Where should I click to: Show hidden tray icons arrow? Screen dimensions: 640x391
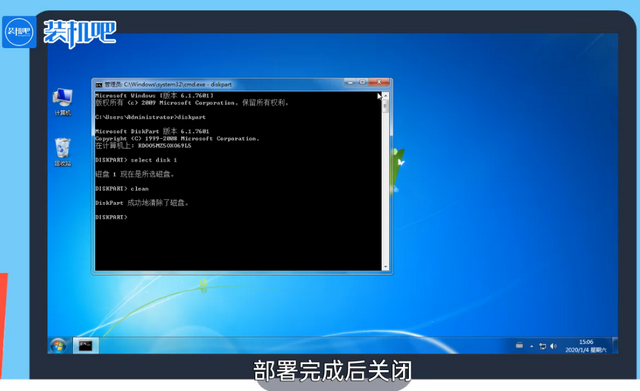531,347
